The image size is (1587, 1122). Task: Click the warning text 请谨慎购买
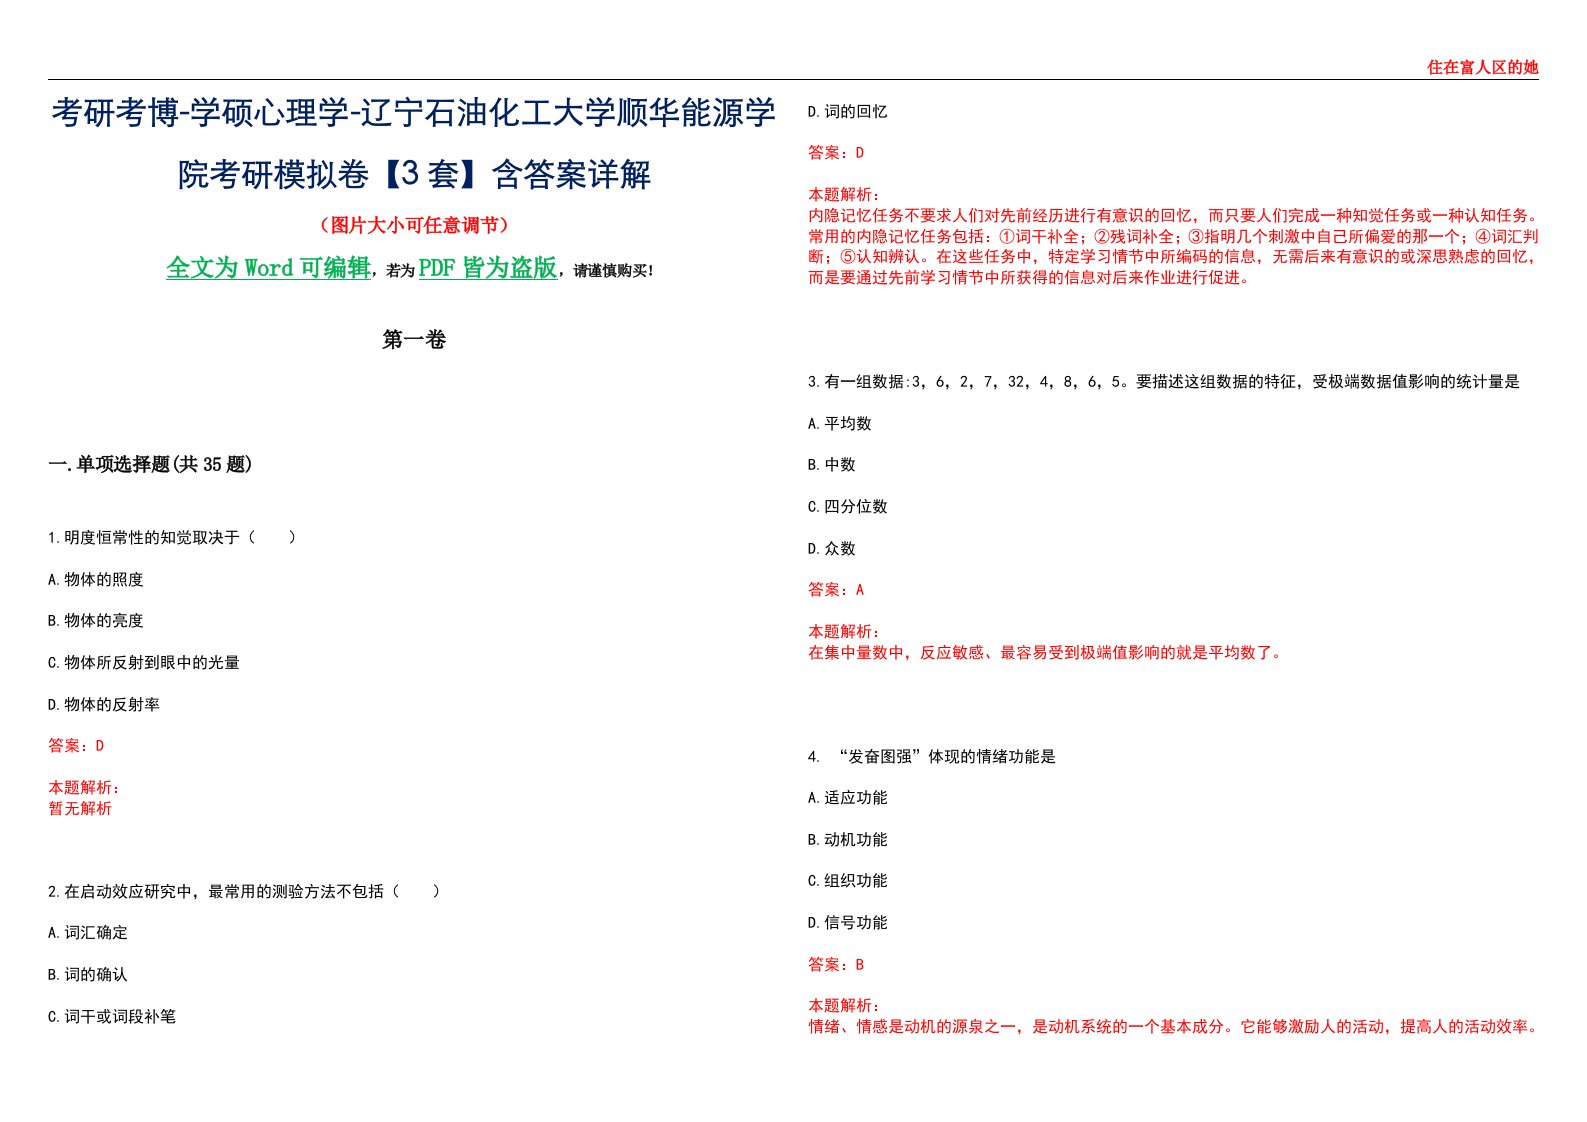pos(612,271)
